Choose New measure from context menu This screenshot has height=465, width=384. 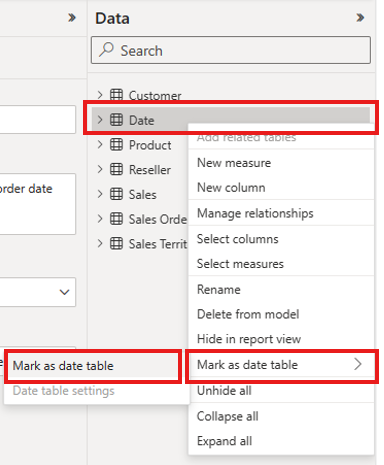click(234, 163)
